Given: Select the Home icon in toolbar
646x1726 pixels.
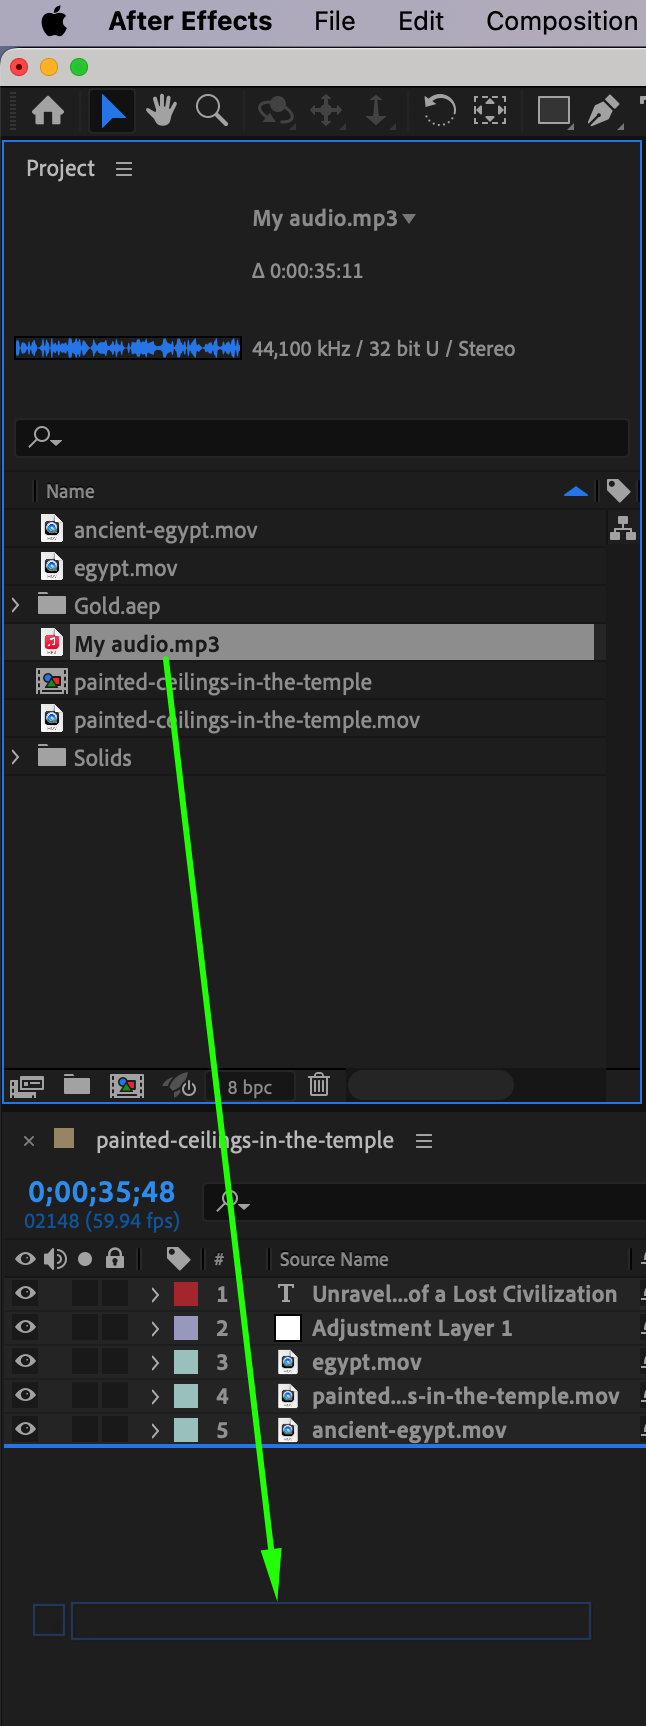Looking at the screenshot, I should [x=48, y=110].
